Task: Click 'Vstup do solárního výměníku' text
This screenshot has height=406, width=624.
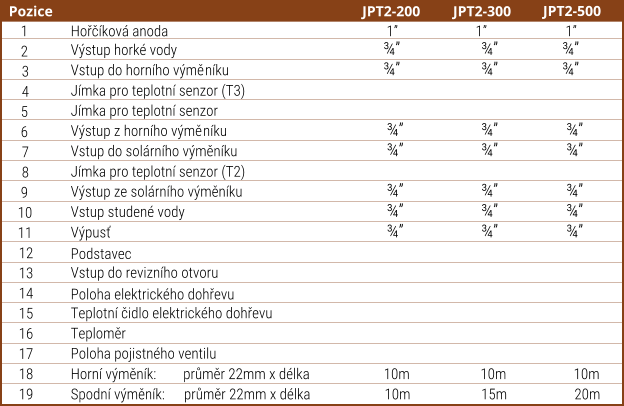Action: (154, 151)
